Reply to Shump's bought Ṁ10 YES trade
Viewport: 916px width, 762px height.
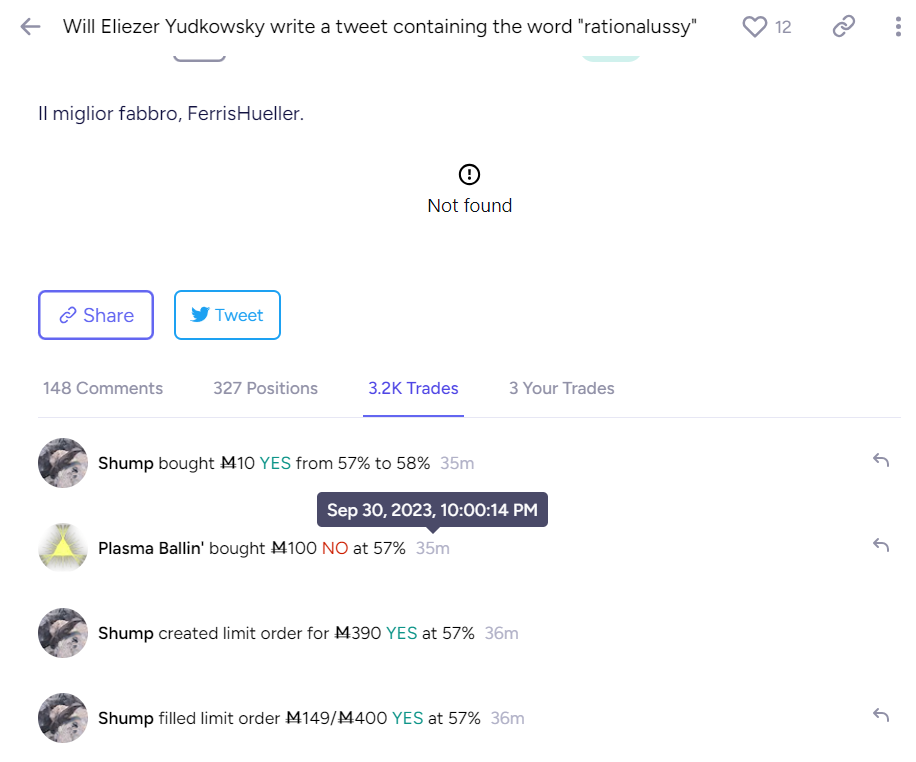[881, 460]
